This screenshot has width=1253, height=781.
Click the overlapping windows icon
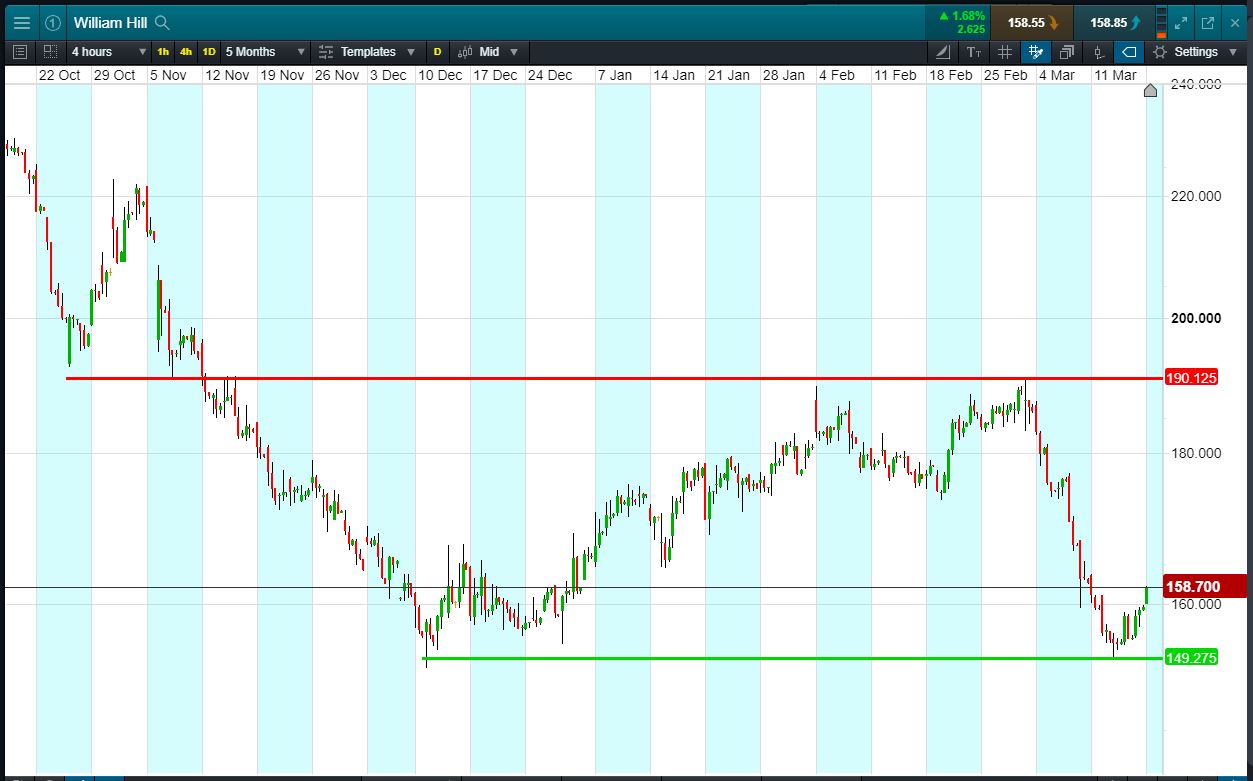1066,52
